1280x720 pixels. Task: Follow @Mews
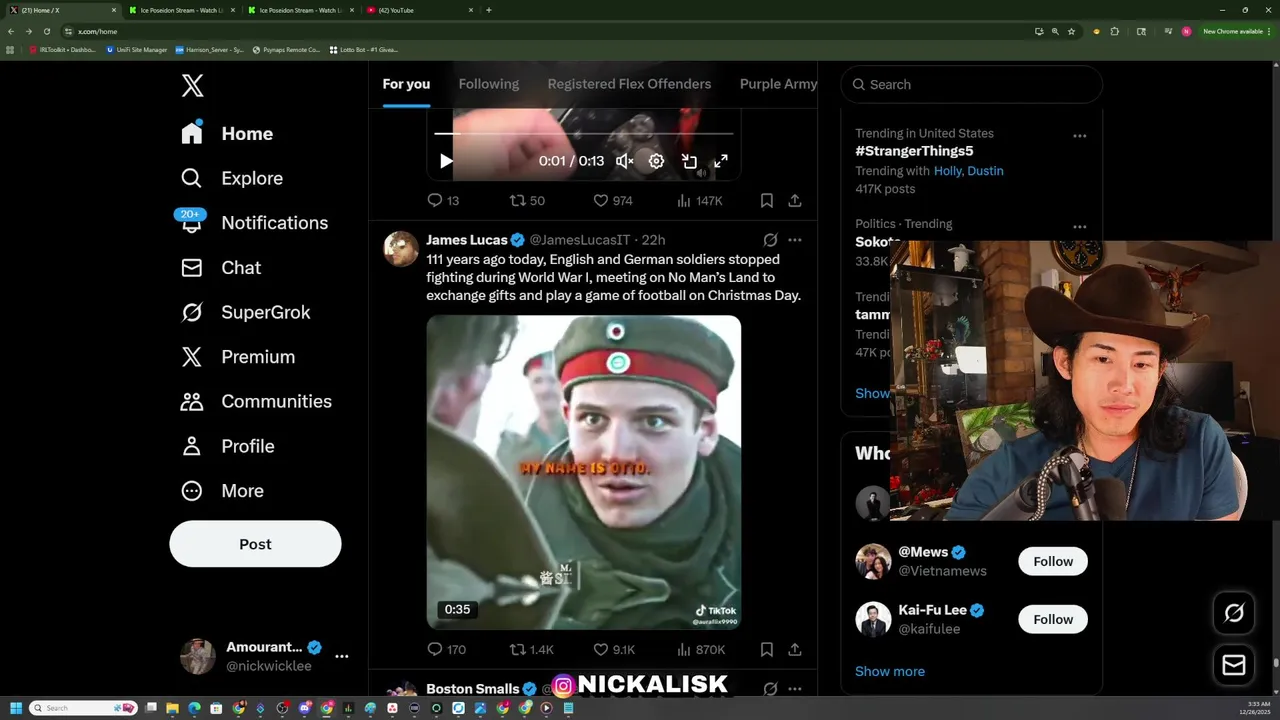[1053, 561]
